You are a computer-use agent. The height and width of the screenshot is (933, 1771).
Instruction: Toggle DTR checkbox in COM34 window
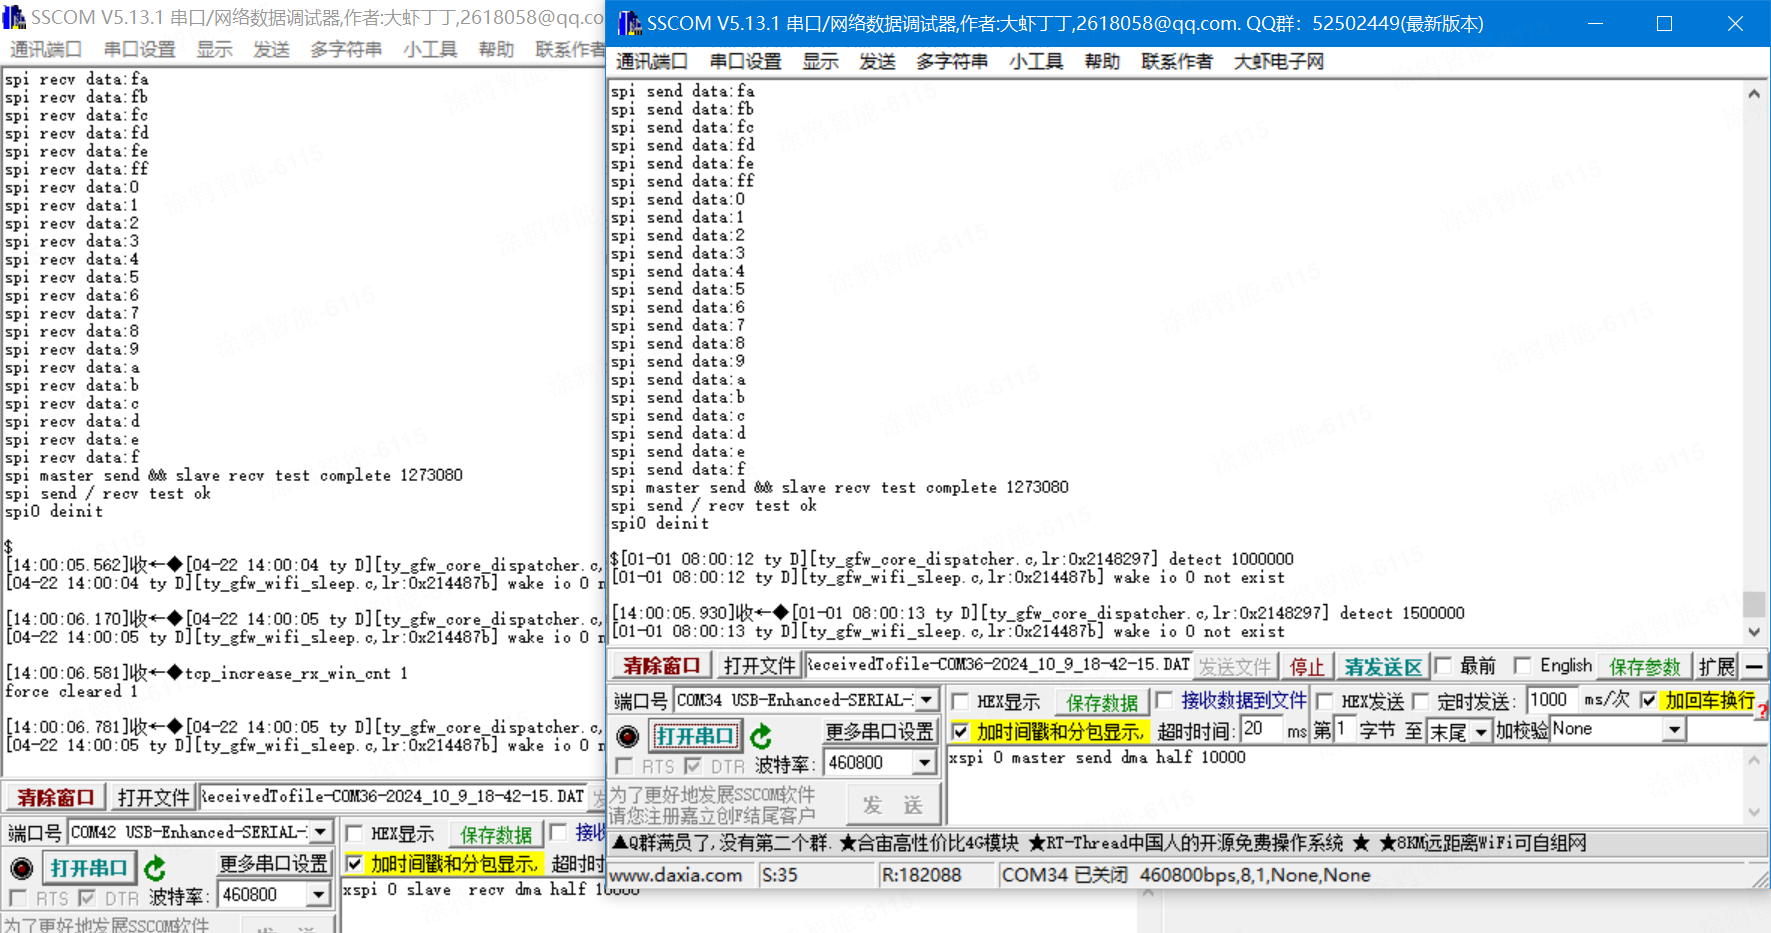click(x=693, y=766)
